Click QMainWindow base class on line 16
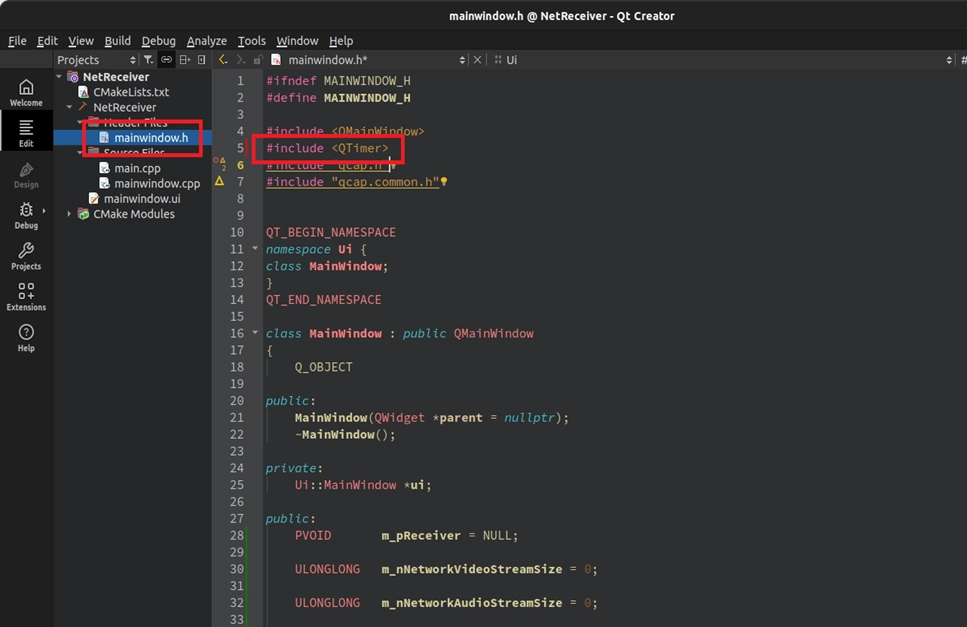967x627 pixels. point(494,334)
